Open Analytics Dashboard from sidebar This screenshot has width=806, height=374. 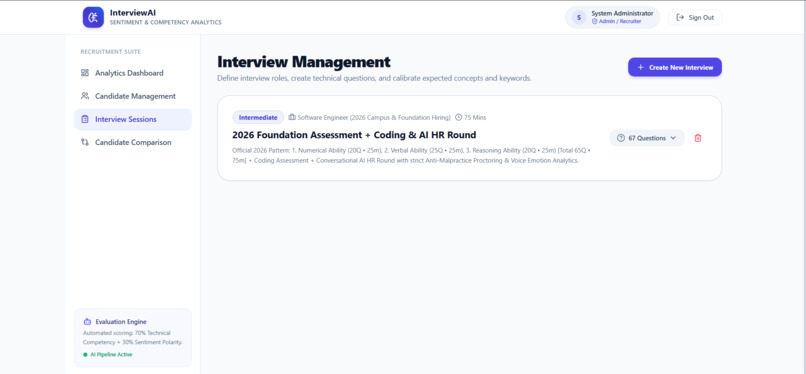(x=133, y=73)
